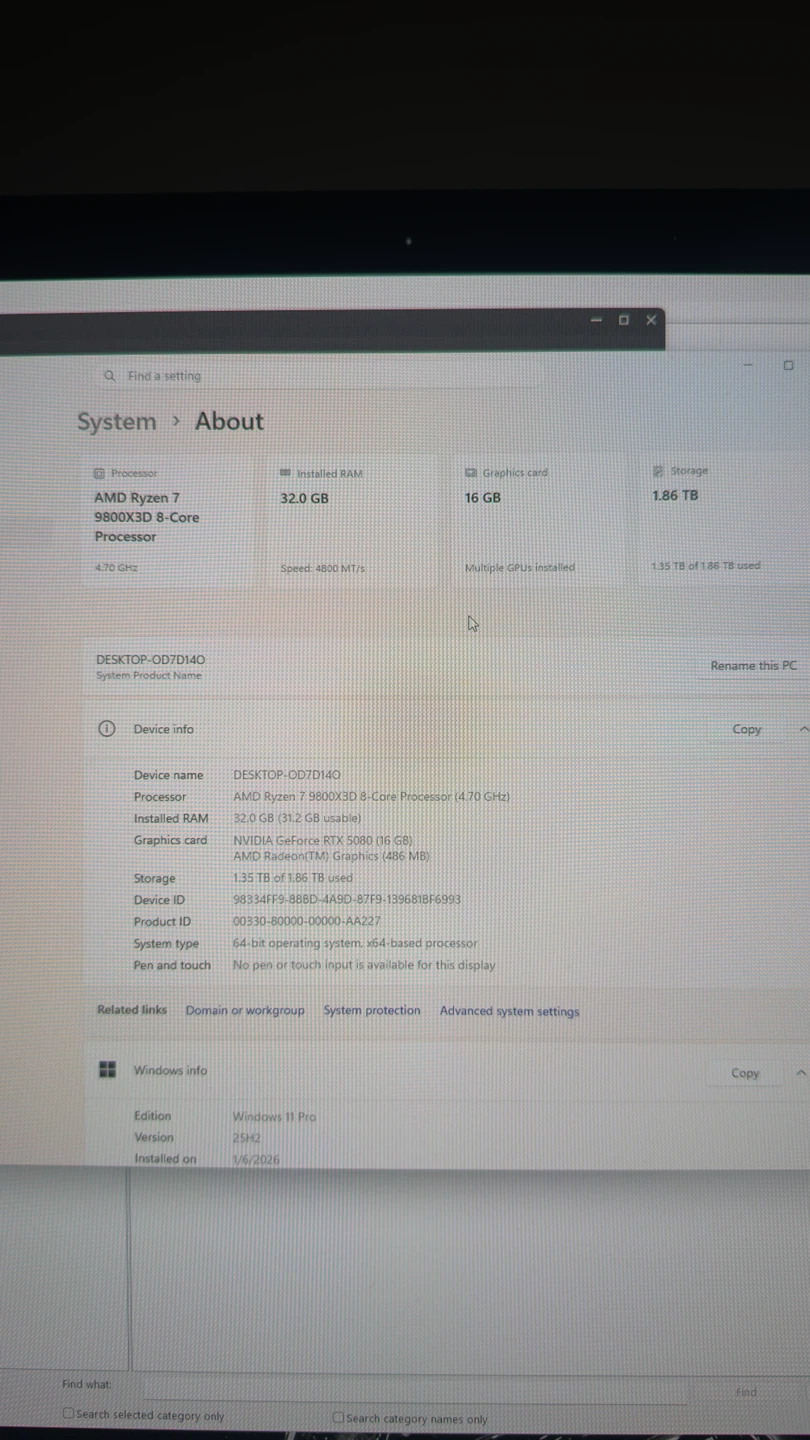Check 'Search category names only' checkbox
The height and width of the screenshot is (1440, 810).
[338, 1417]
